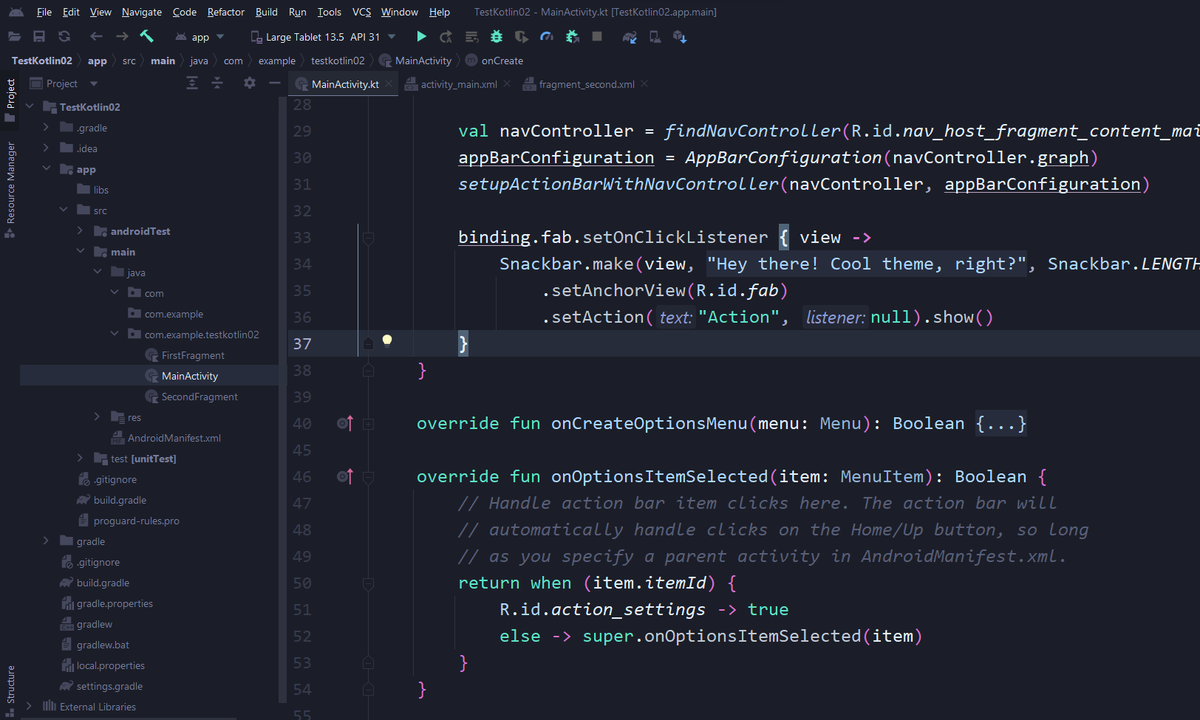1200x720 pixels.
Task: Click the testkotlin02 breadcrumb
Action: tap(337, 61)
